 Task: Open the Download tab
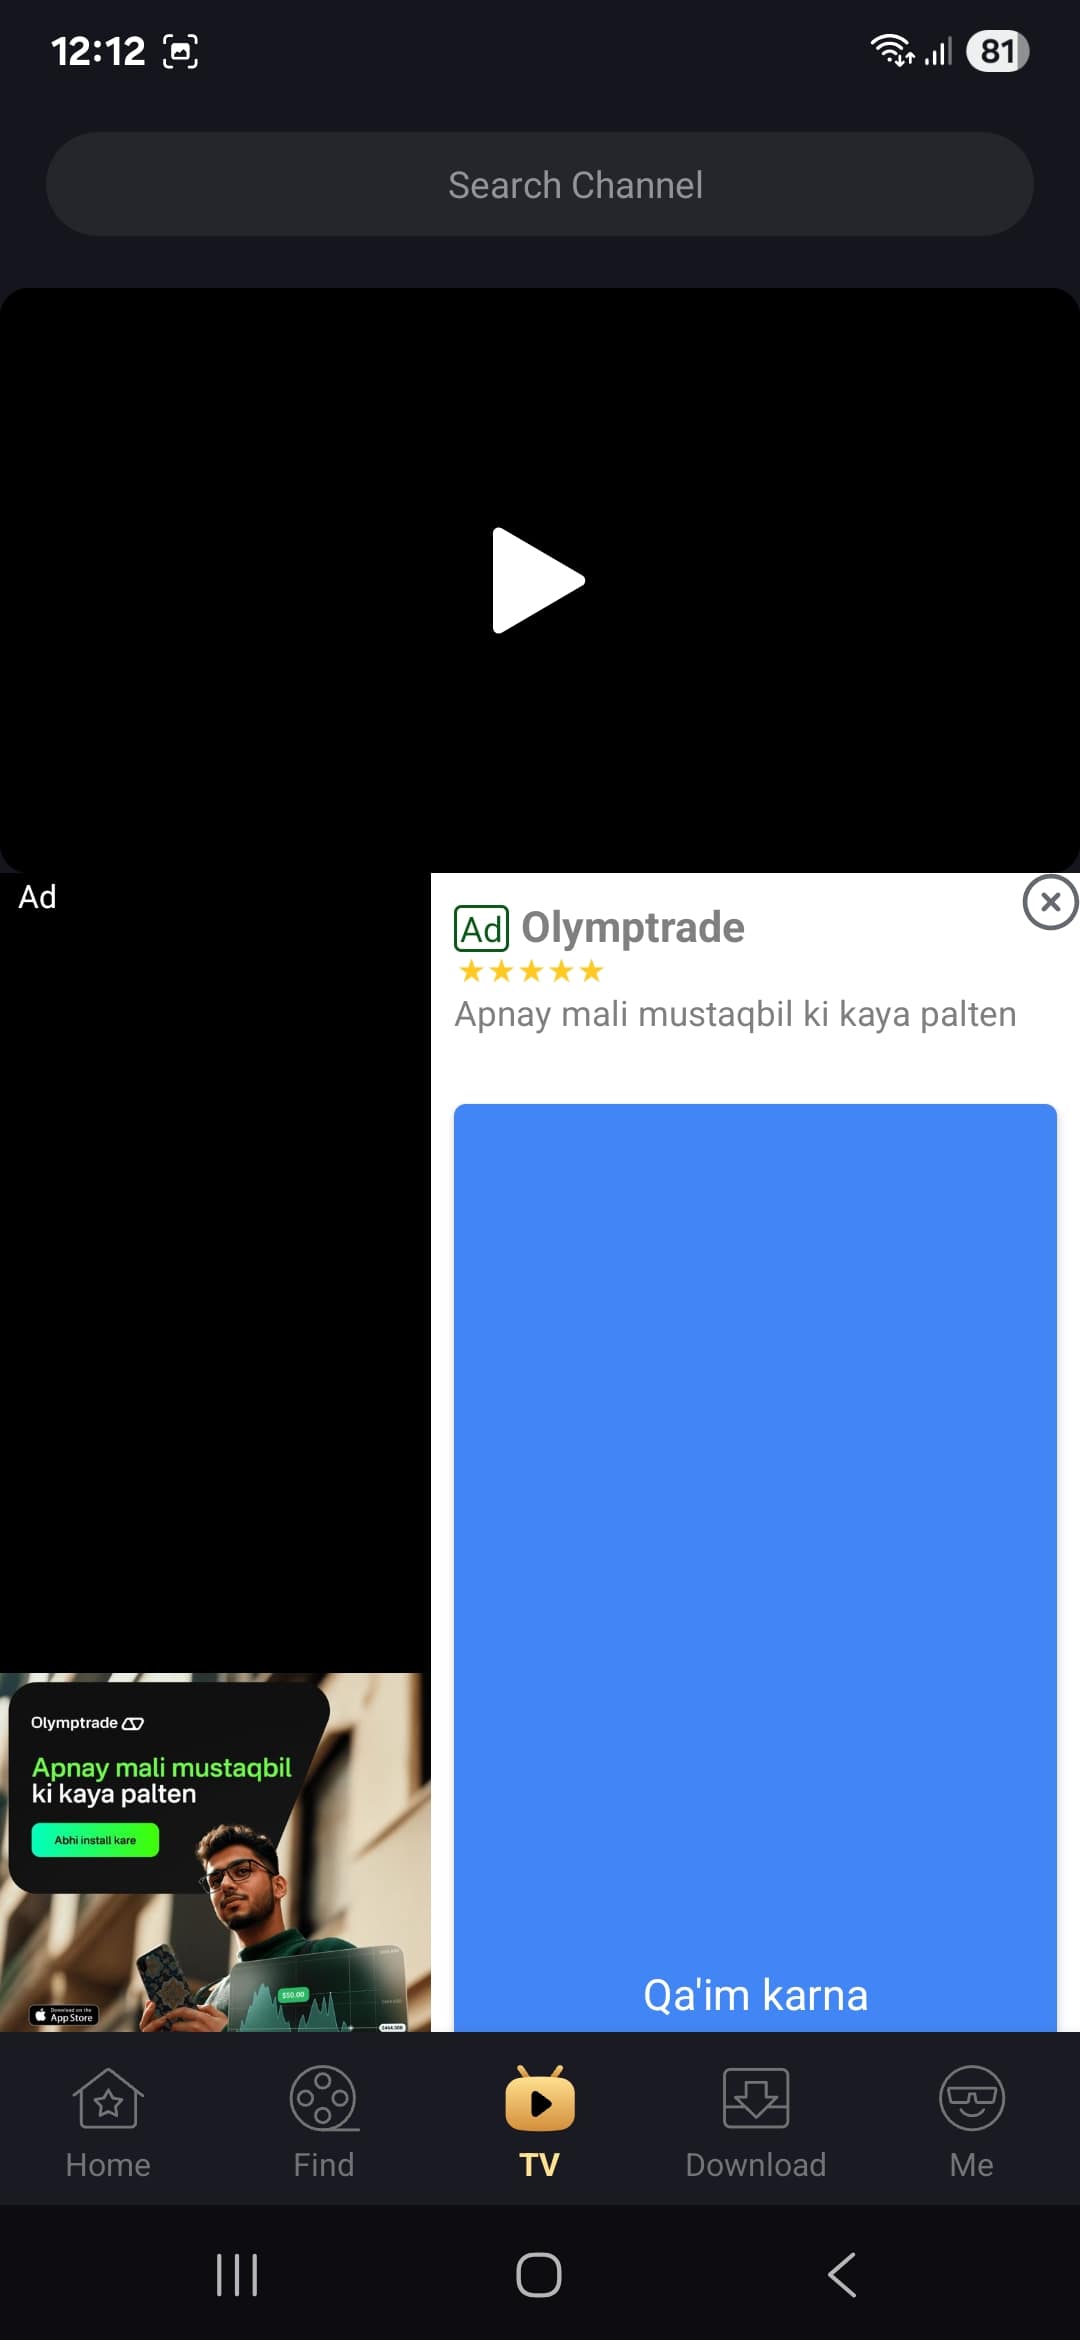756,2122
